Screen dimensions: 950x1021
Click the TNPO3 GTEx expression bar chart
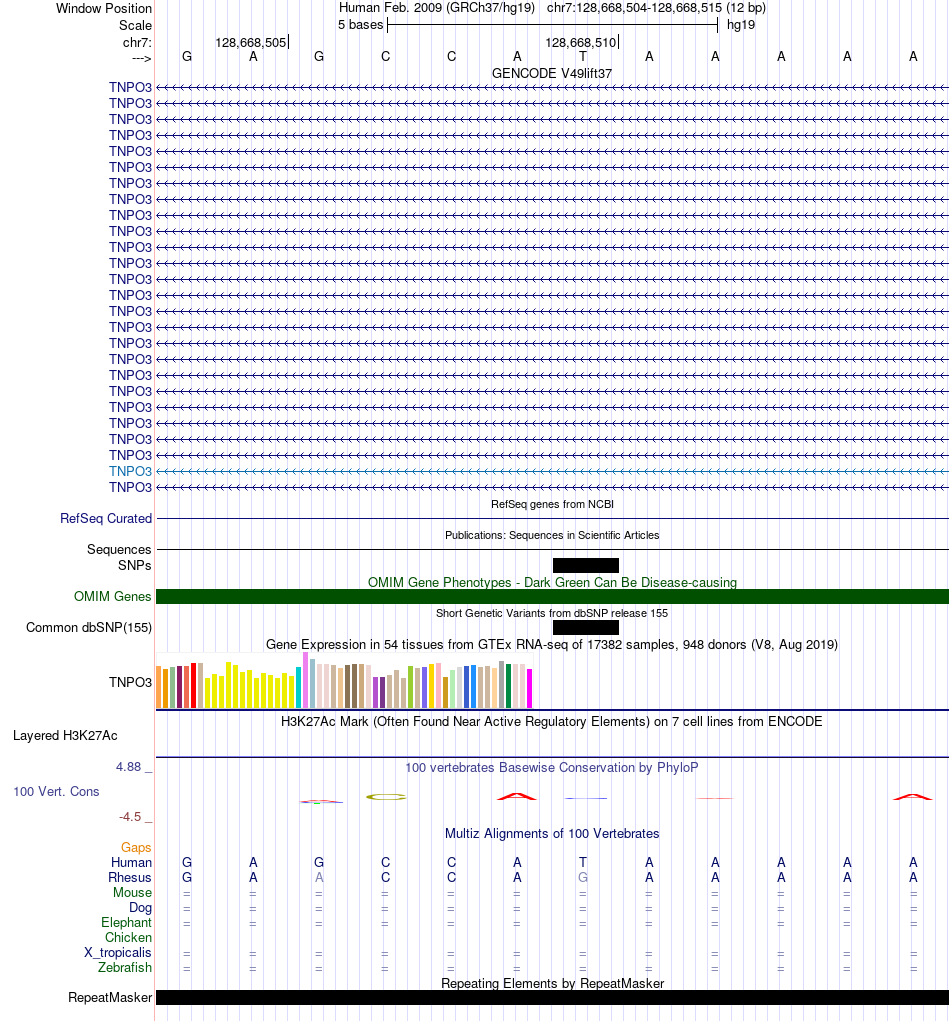pyautogui.click(x=344, y=680)
